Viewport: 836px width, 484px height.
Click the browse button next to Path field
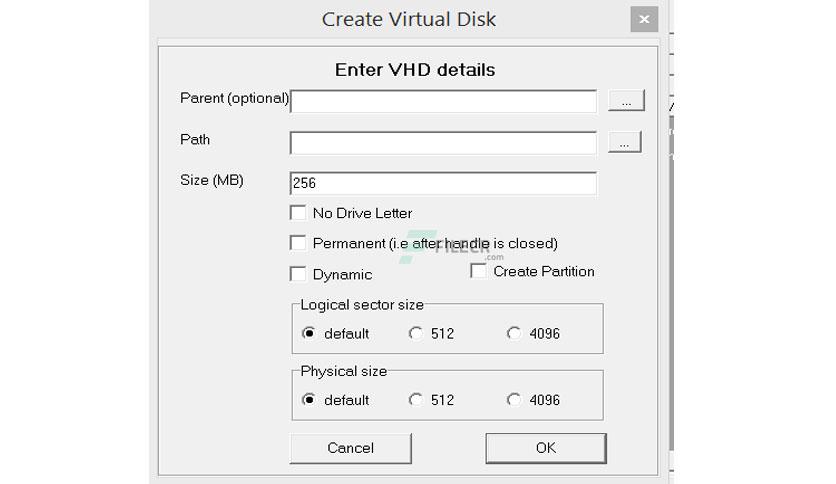624,142
